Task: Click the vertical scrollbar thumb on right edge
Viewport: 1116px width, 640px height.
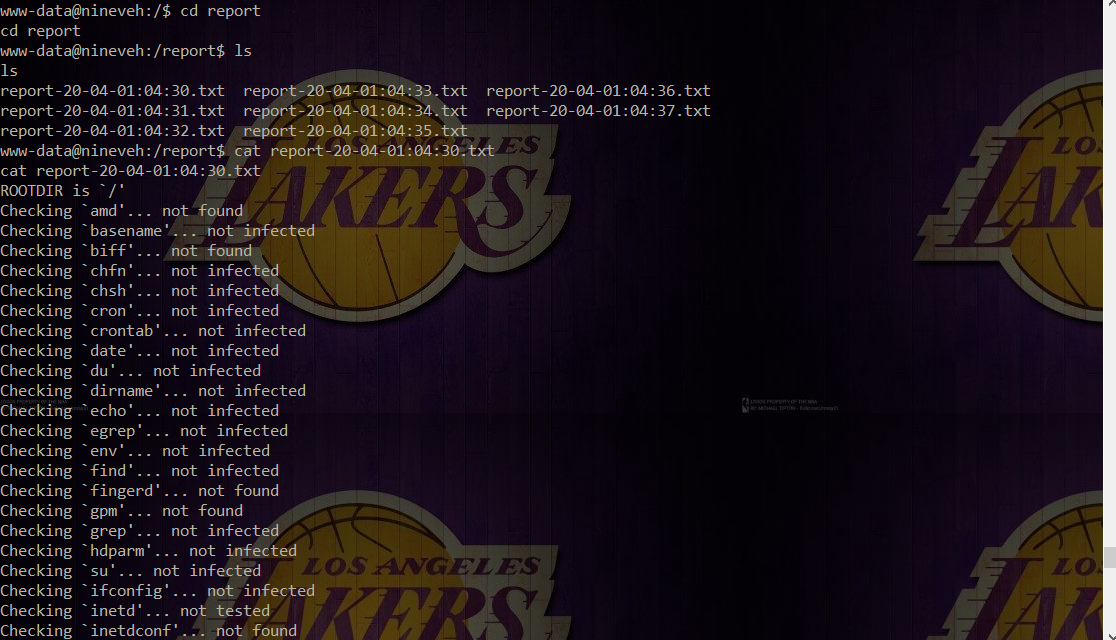Action: coord(1110,557)
